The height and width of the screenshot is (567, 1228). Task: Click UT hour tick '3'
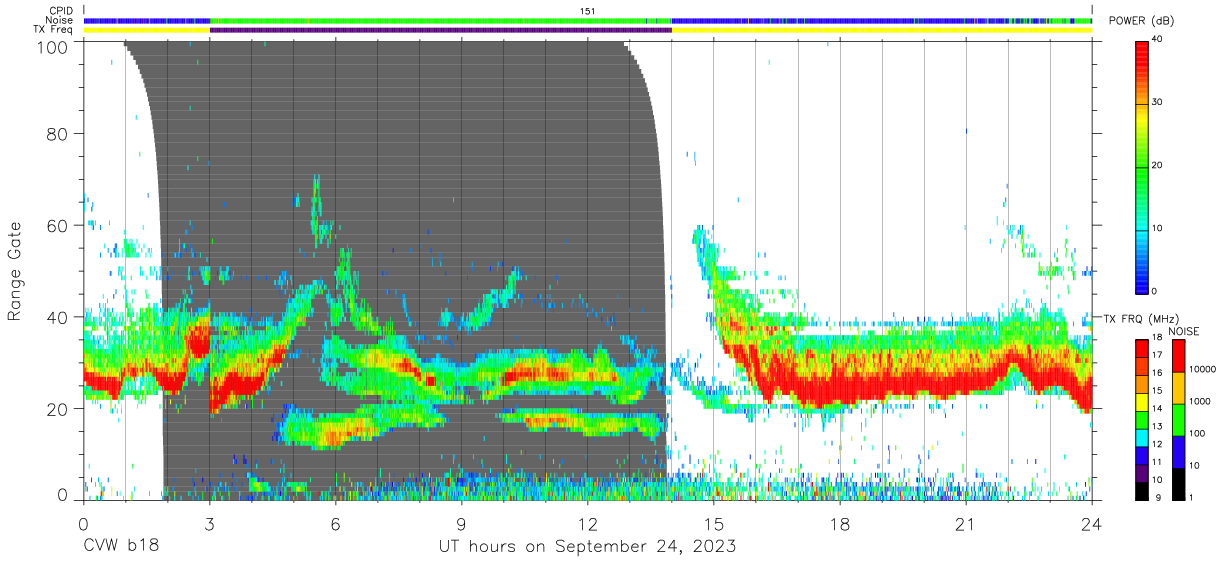(x=209, y=524)
